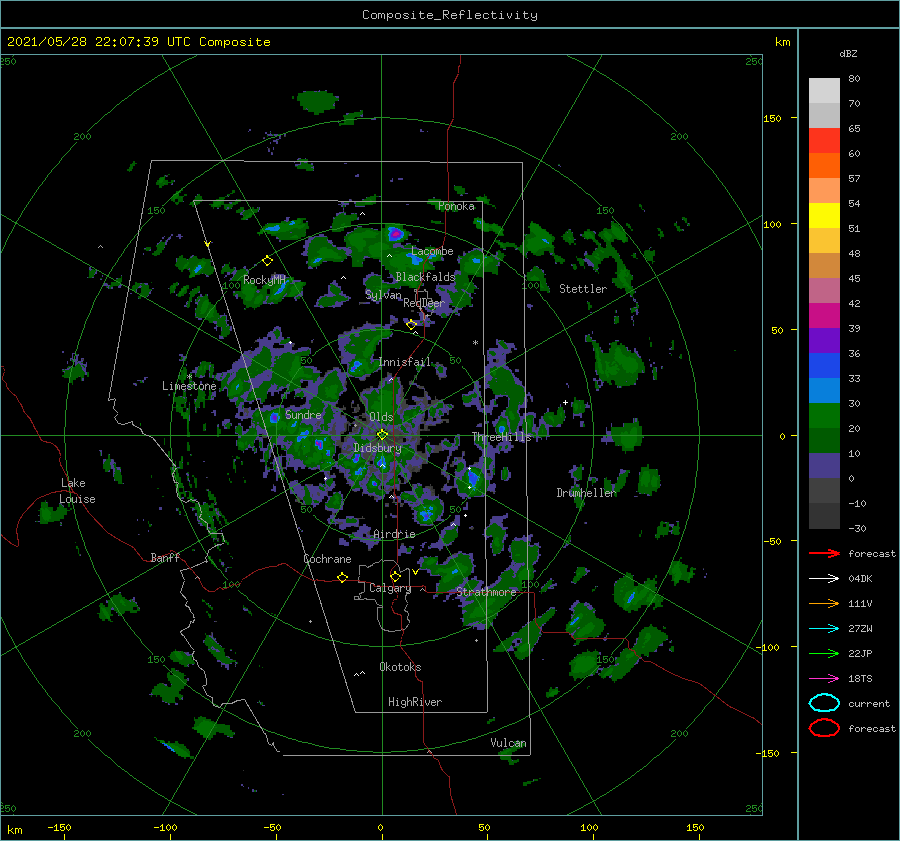Click the Composite_Reflectivity title
The width and height of the screenshot is (900, 841).
tap(450, 15)
